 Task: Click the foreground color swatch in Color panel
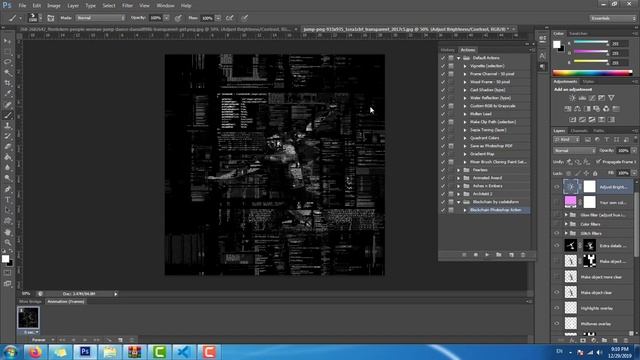pyautogui.click(x=557, y=44)
